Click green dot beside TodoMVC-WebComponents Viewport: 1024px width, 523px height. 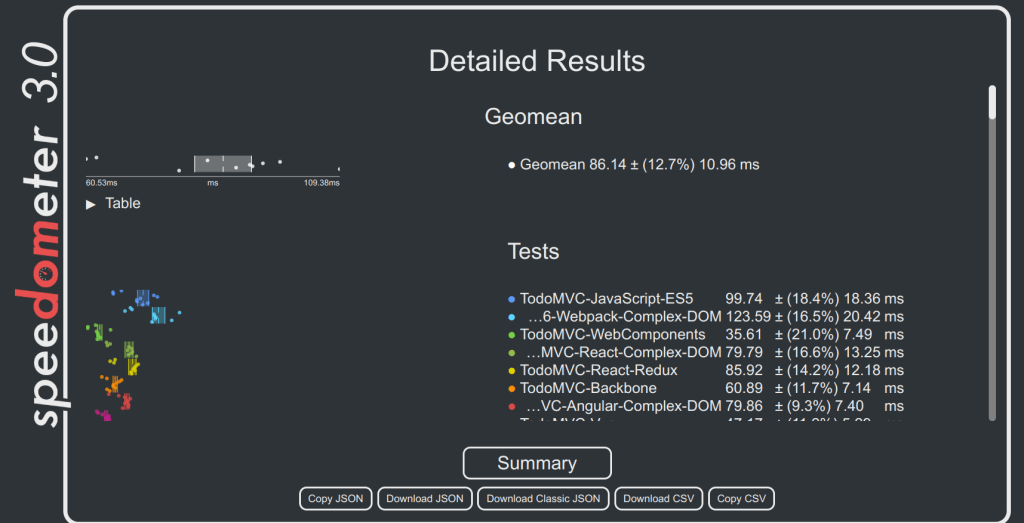tap(512, 335)
